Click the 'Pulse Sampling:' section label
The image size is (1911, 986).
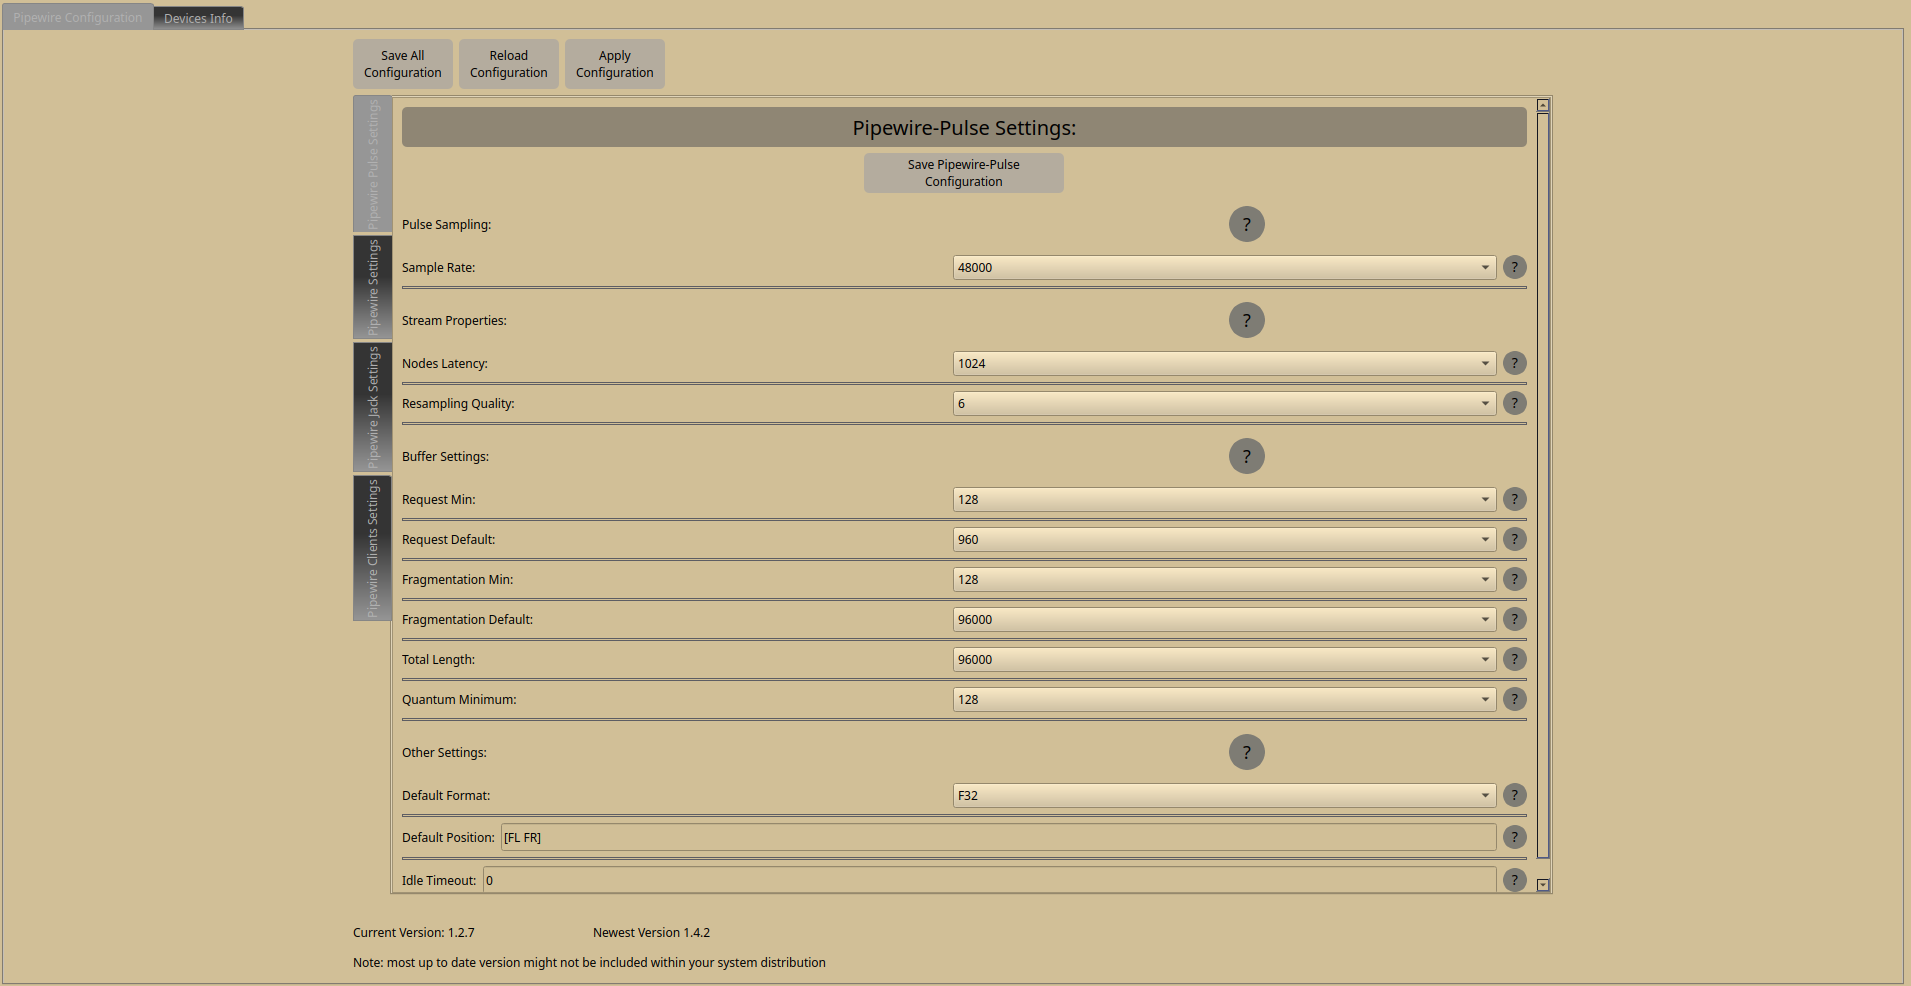446,224
